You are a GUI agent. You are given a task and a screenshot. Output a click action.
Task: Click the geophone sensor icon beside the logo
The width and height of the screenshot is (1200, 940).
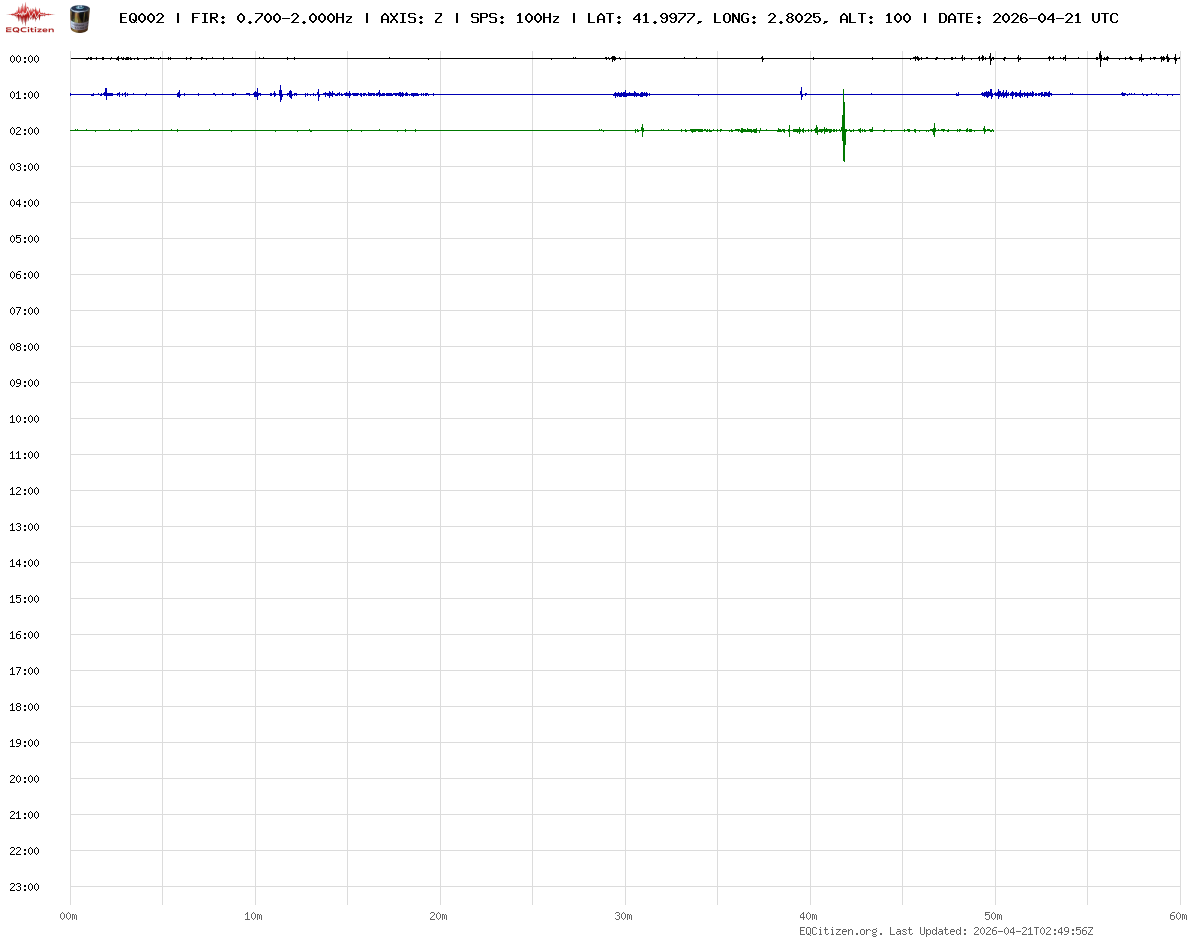[78, 18]
